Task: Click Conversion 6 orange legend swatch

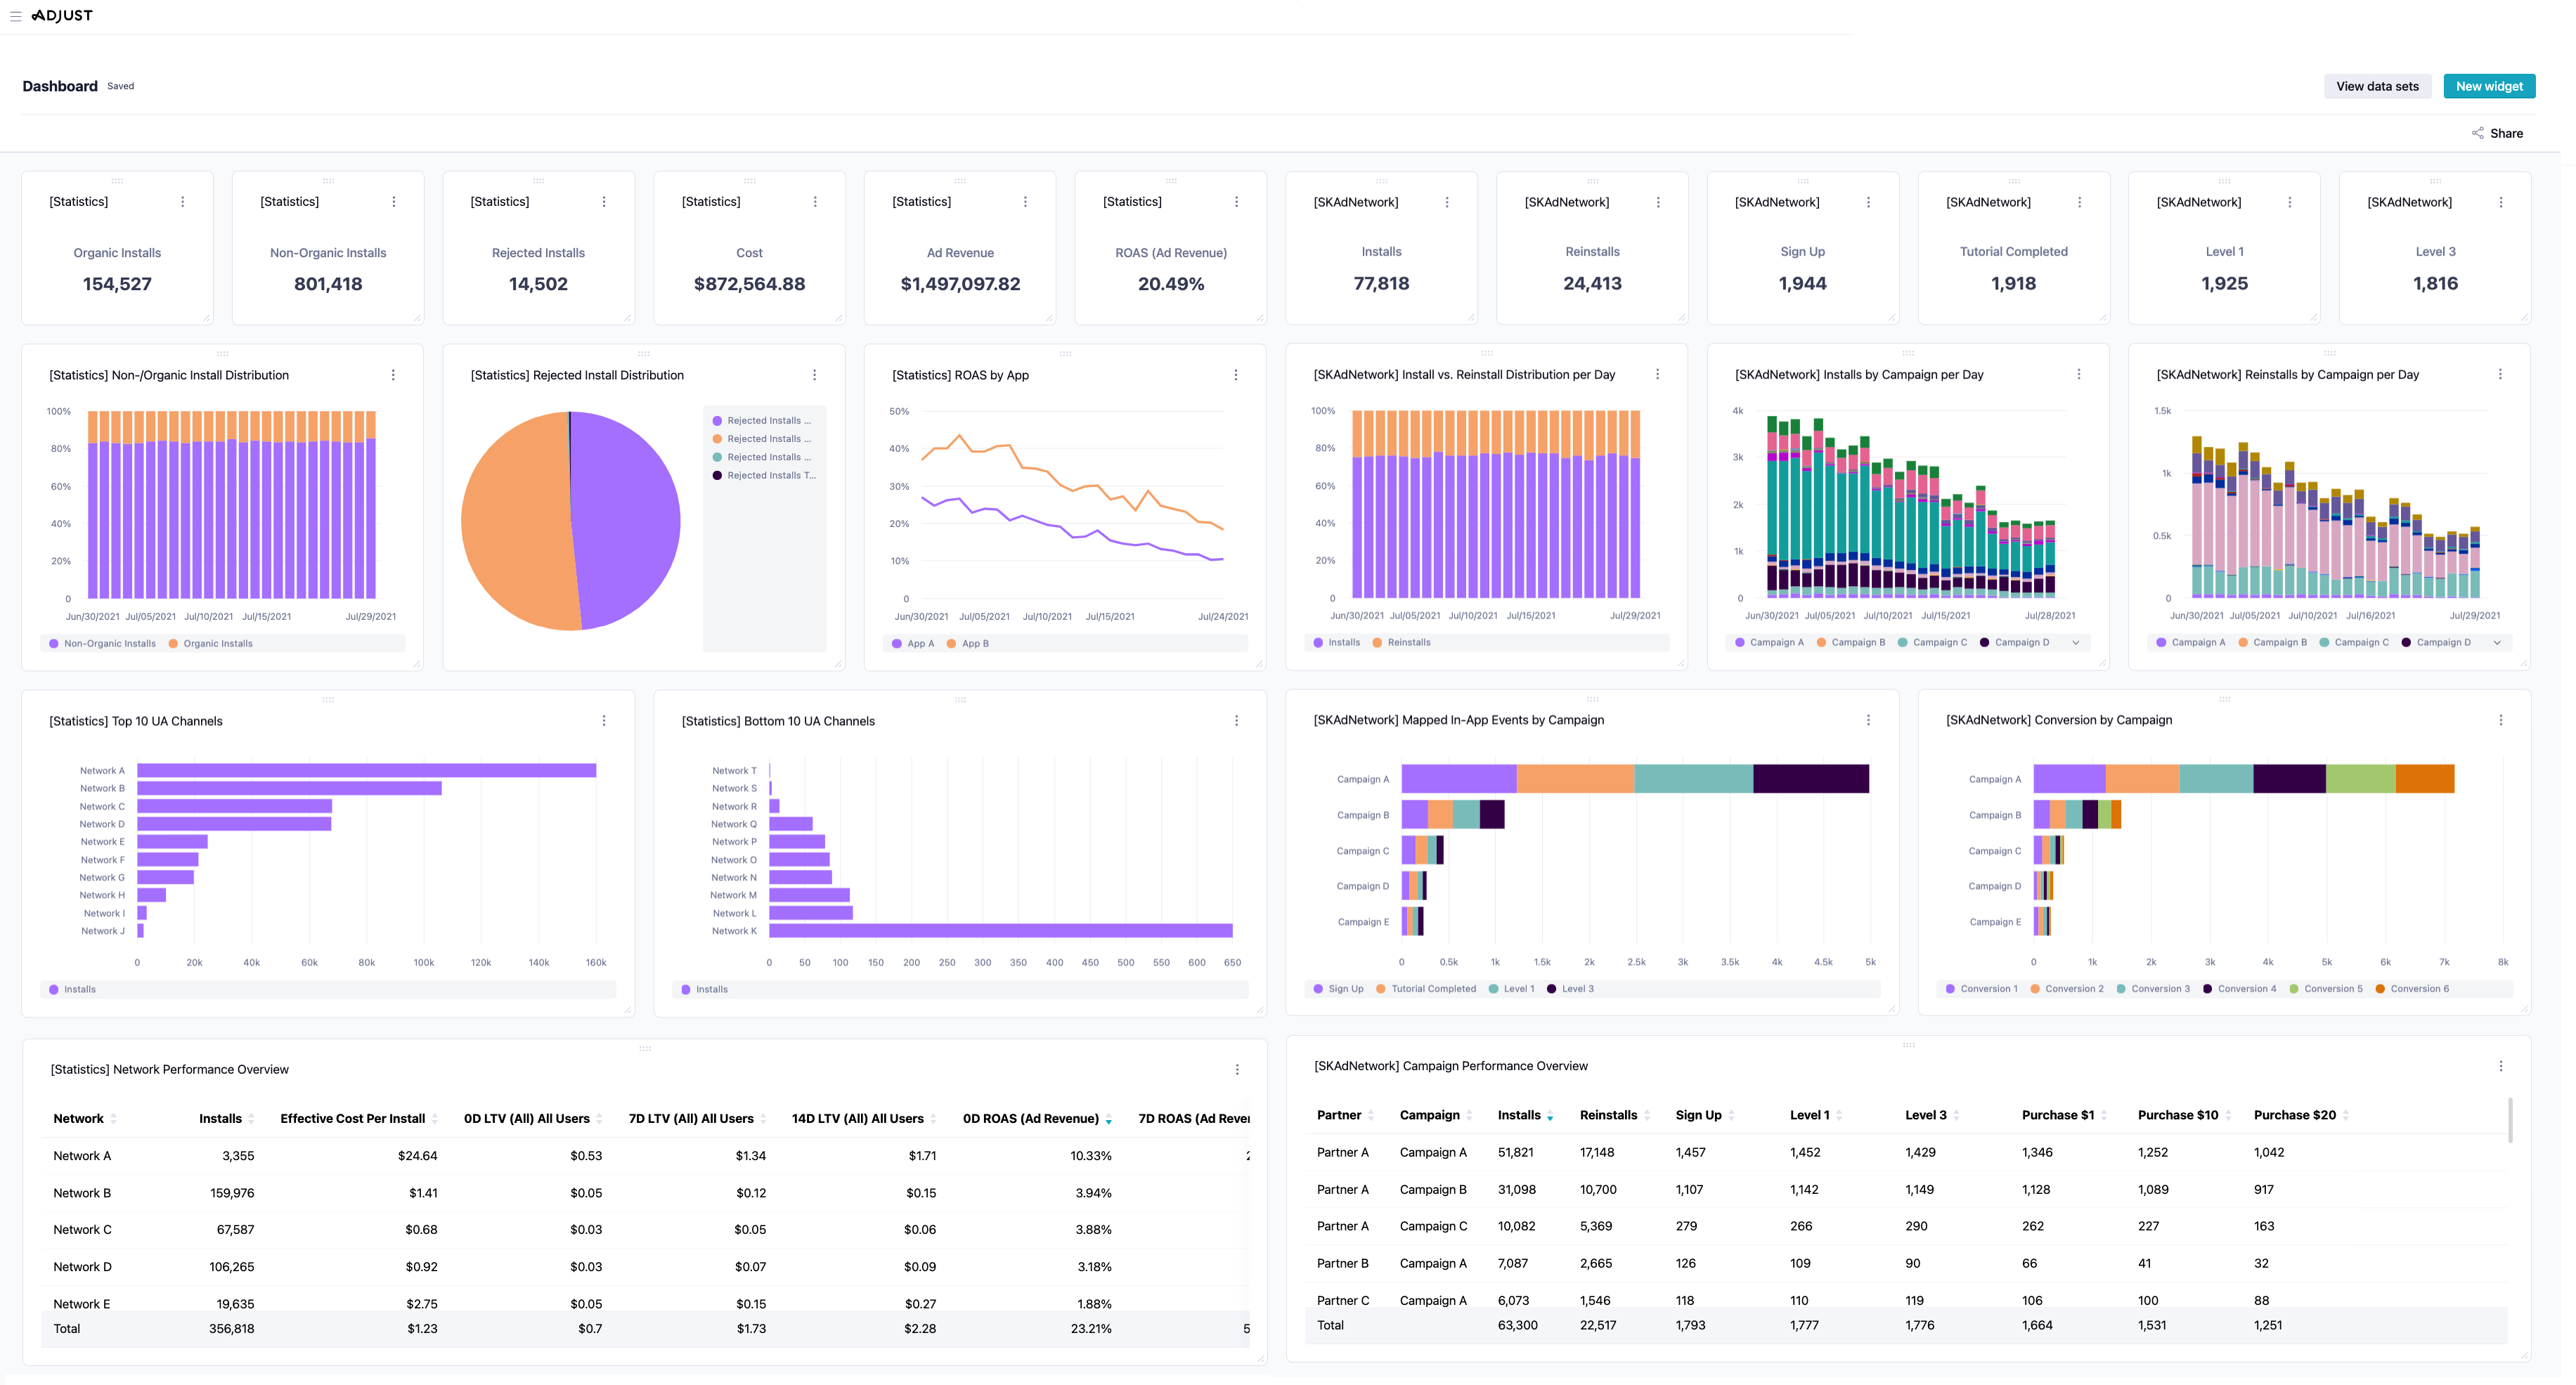Action: click(2380, 989)
